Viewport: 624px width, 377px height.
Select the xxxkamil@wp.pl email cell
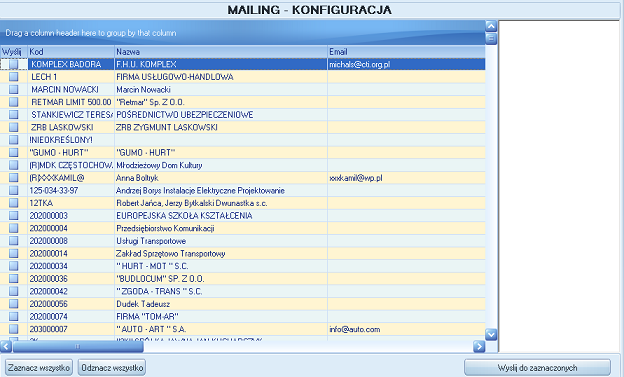(406, 178)
